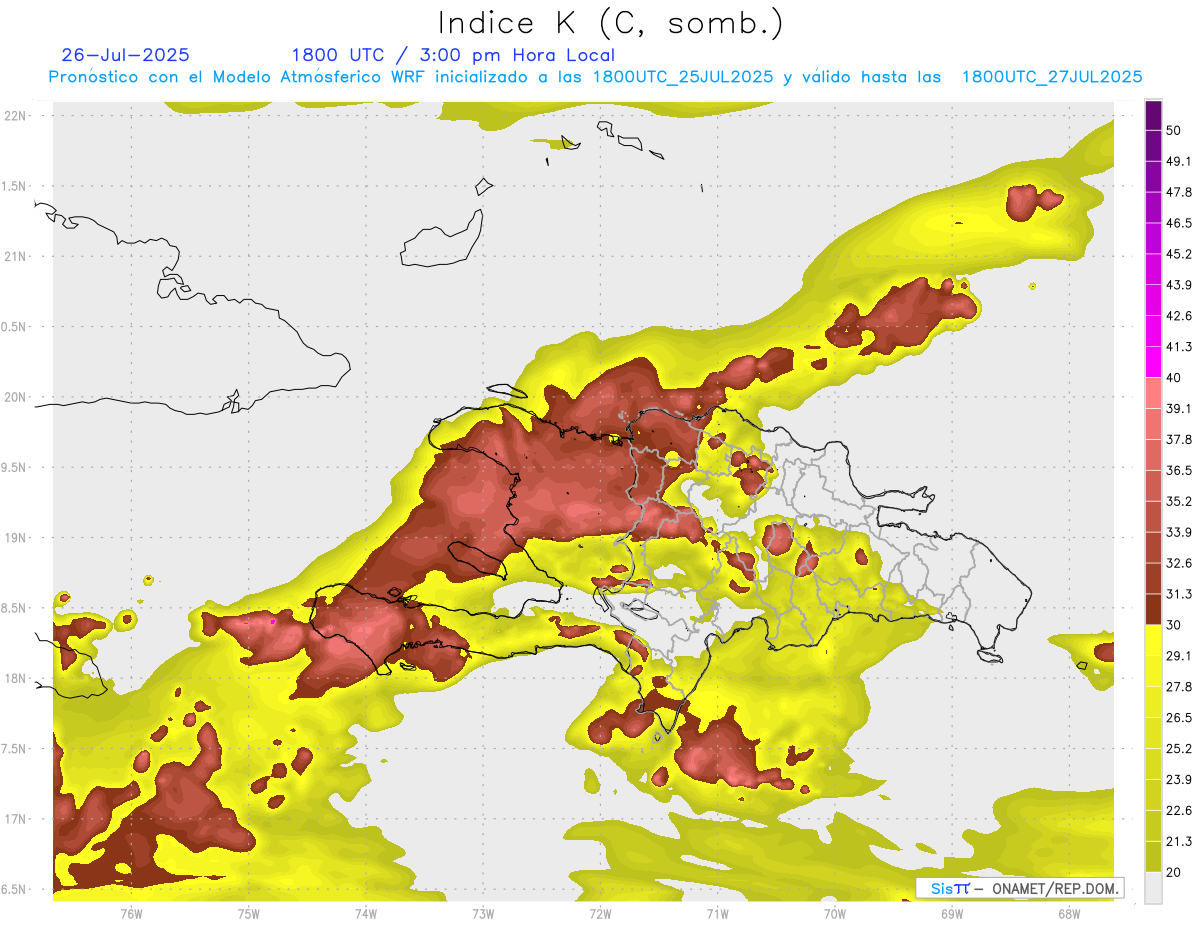
Task: Click the "46.5" legend value
Action: click(1179, 223)
